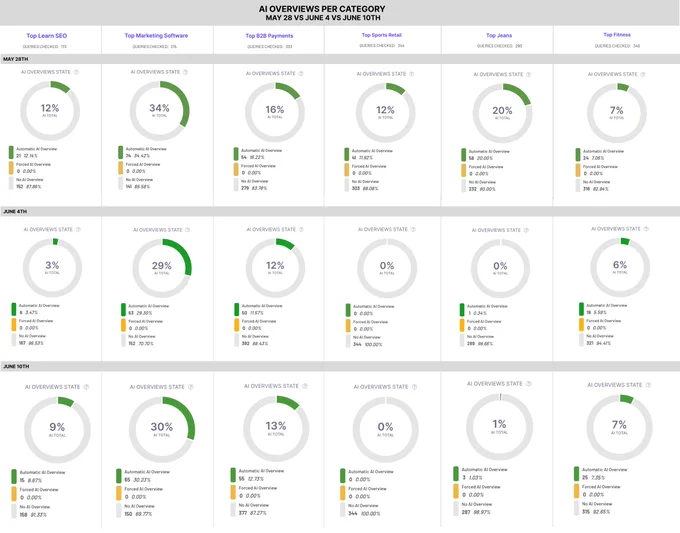Screen dimensions: 680x533
Task: Click the JUNE 4TH section header label
Action: click(x=15, y=212)
